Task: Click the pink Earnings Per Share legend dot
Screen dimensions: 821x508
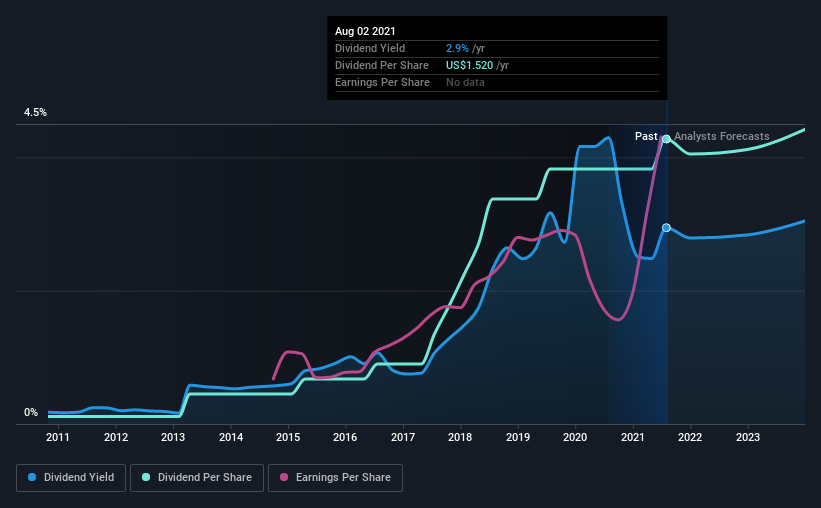Action: 284,477
